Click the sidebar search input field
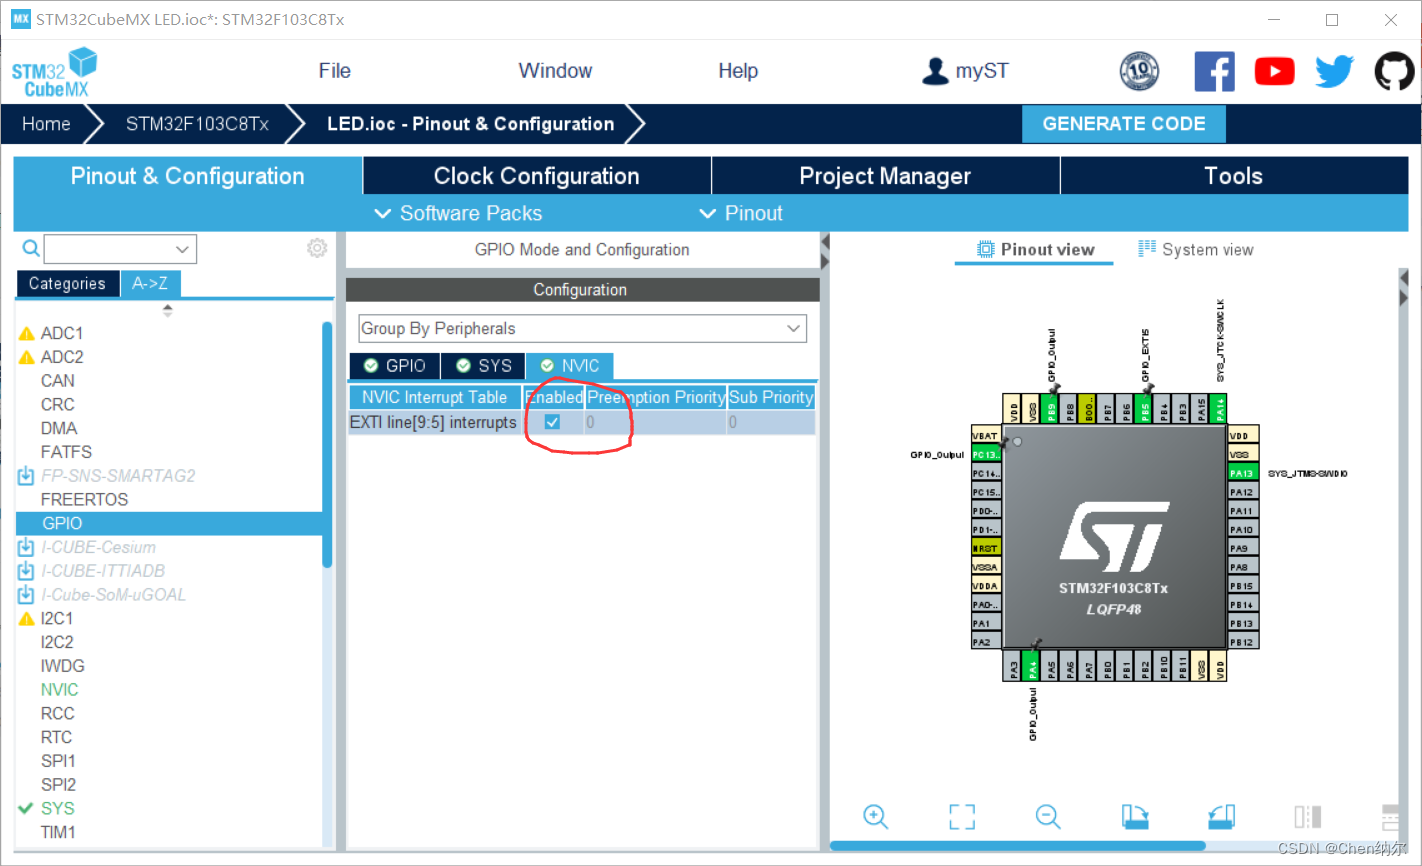 (x=109, y=249)
